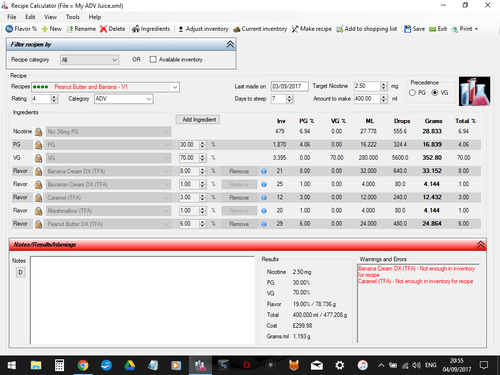Image resolution: width=500 pixels, height=375 pixels.
Task: Save the recipe file via toolbar
Action: point(414,29)
